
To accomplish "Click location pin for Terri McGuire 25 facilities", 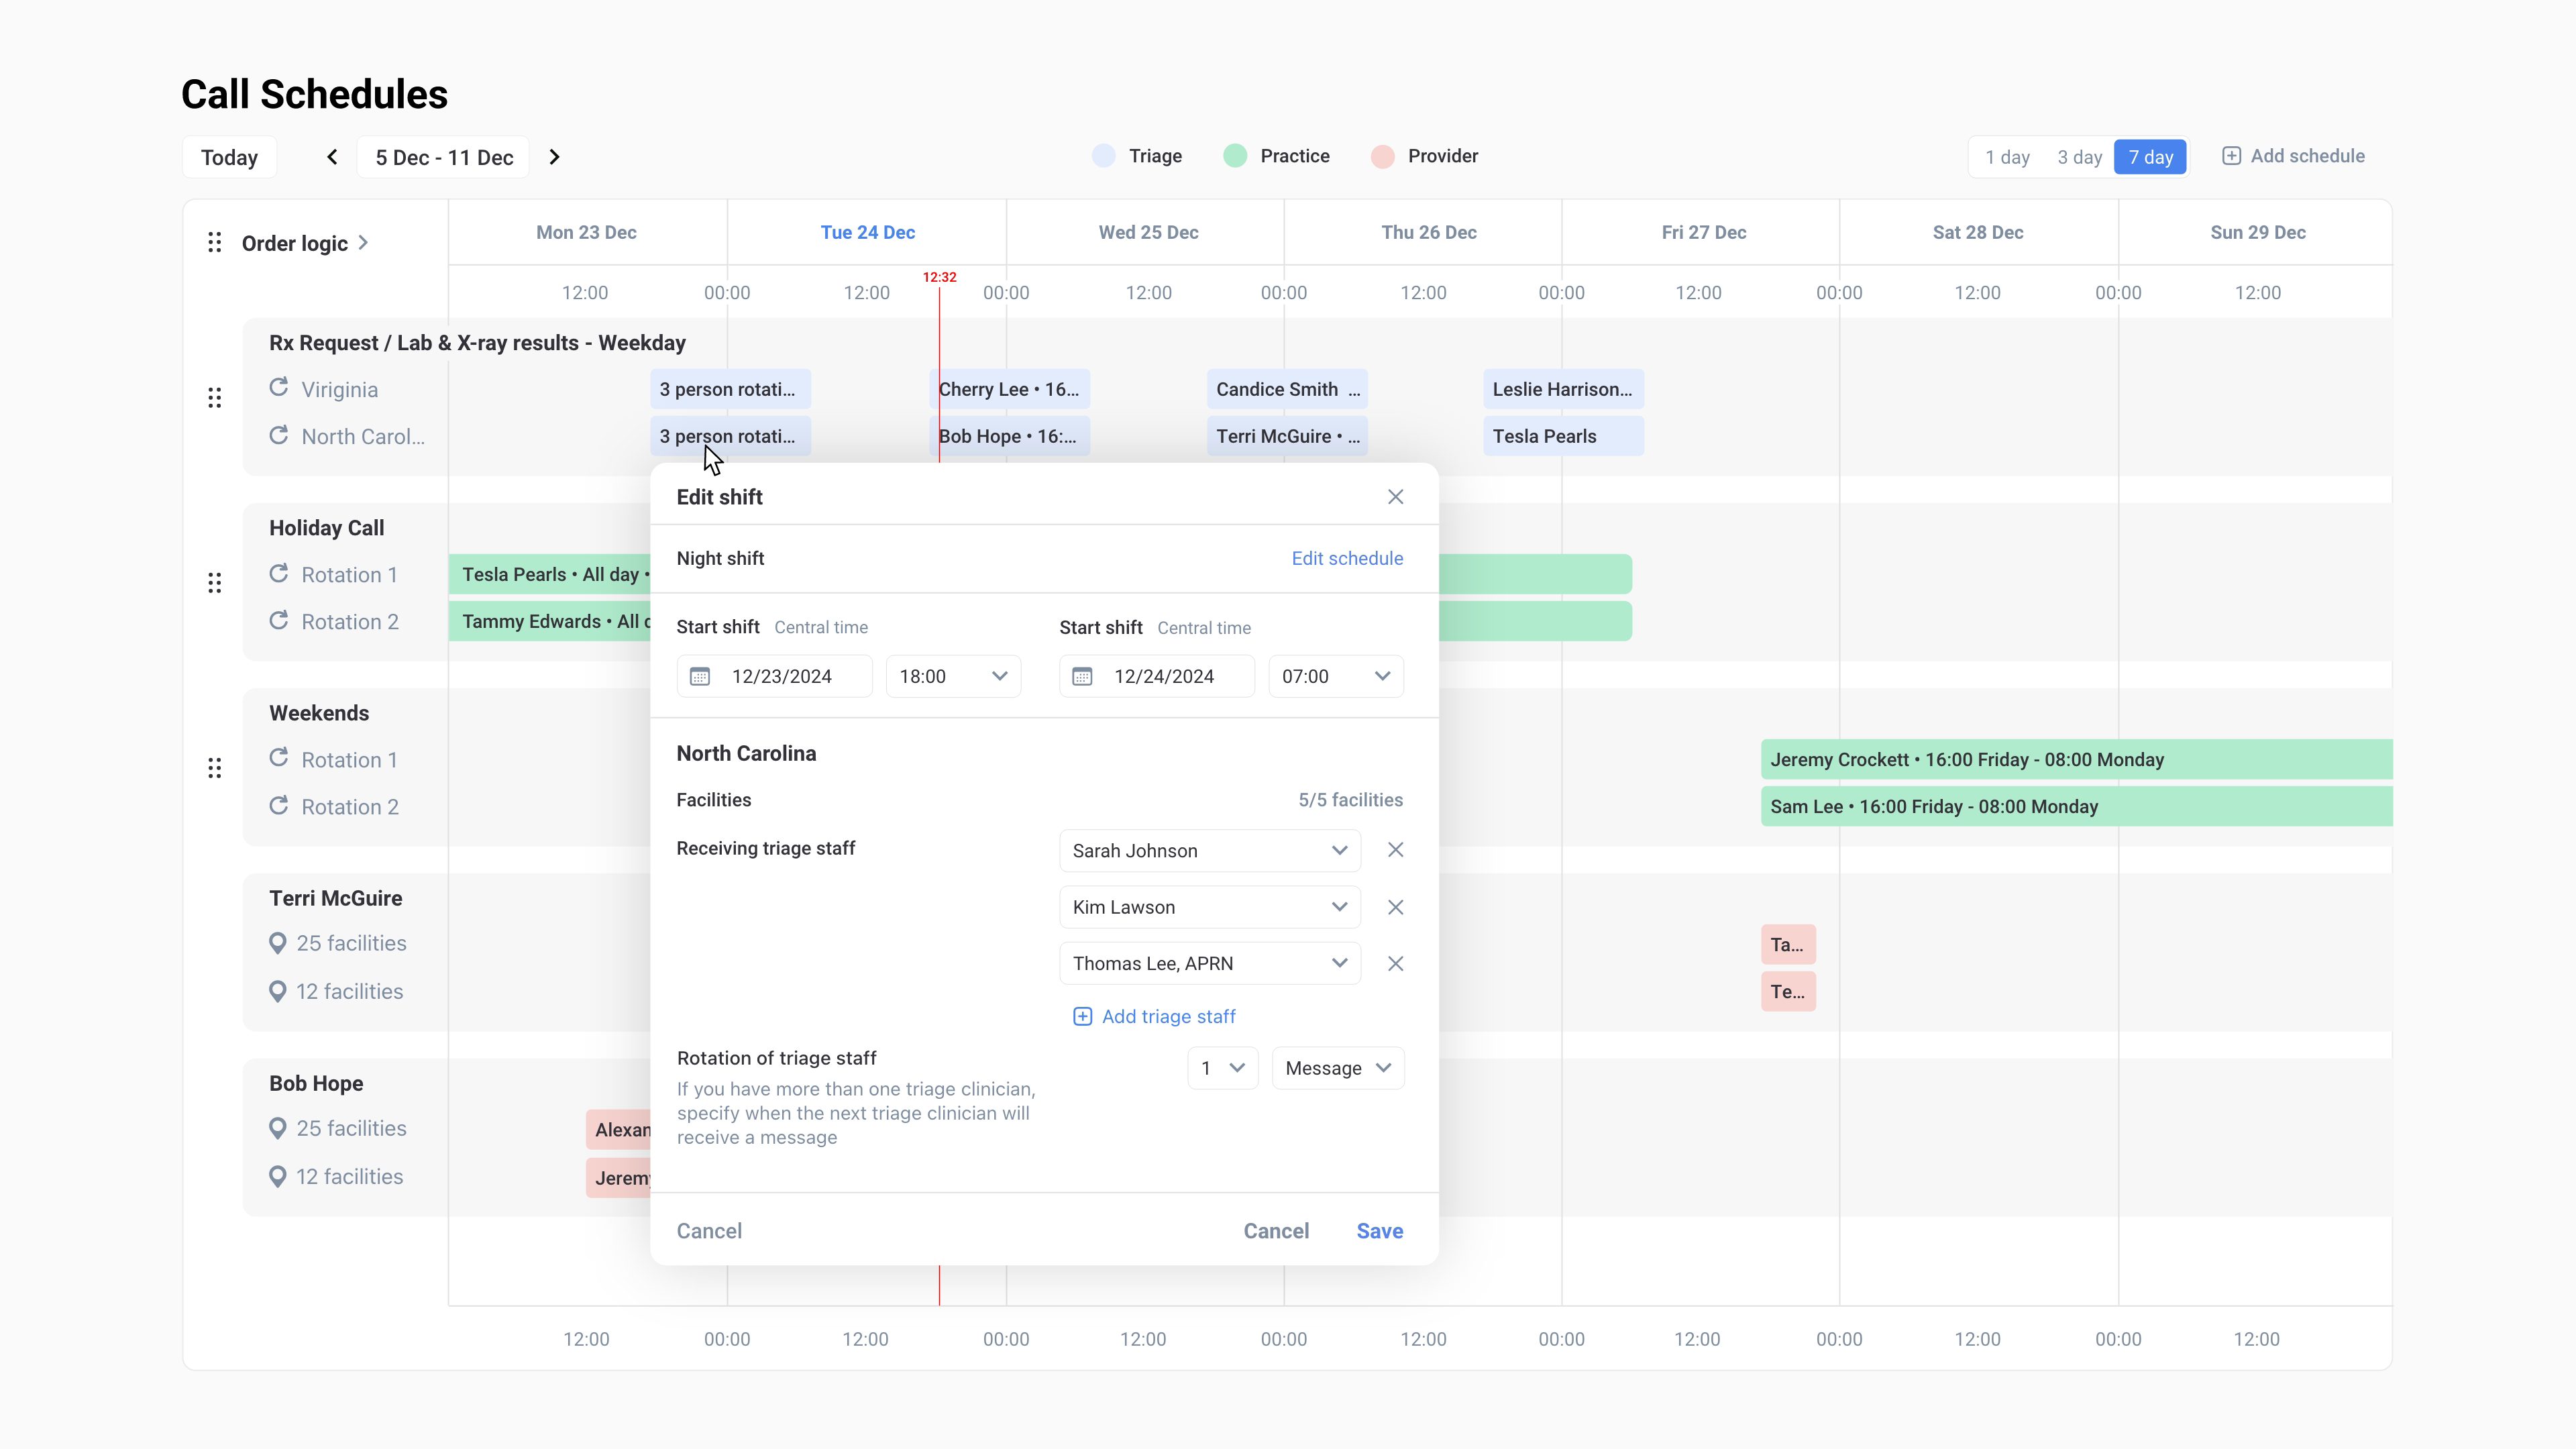I will pos(278,943).
